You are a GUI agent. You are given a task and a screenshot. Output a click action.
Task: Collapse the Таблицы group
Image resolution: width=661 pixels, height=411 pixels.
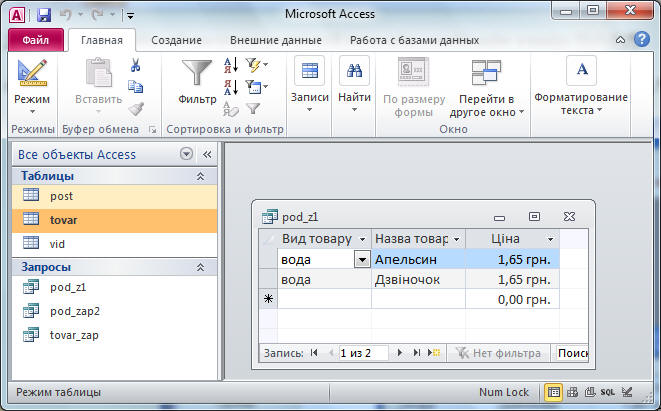pos(200,176)
